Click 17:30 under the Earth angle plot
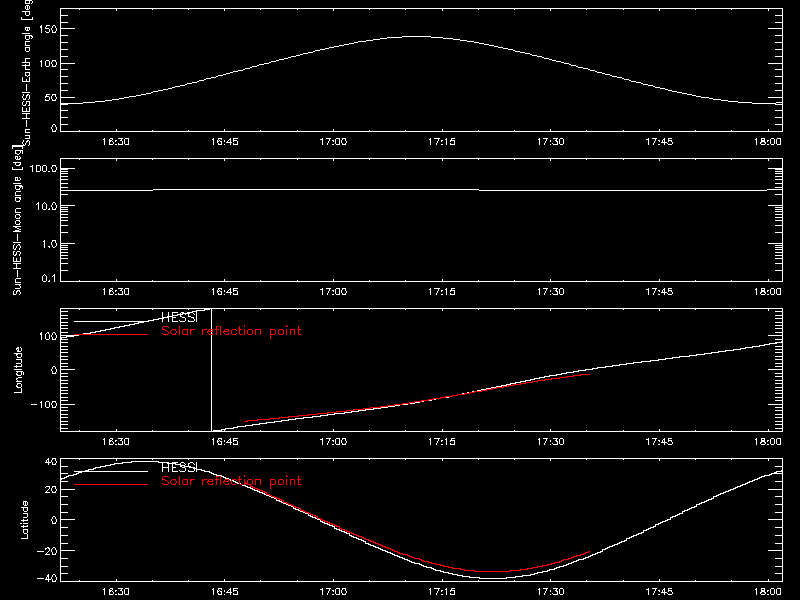 point(551,142)
